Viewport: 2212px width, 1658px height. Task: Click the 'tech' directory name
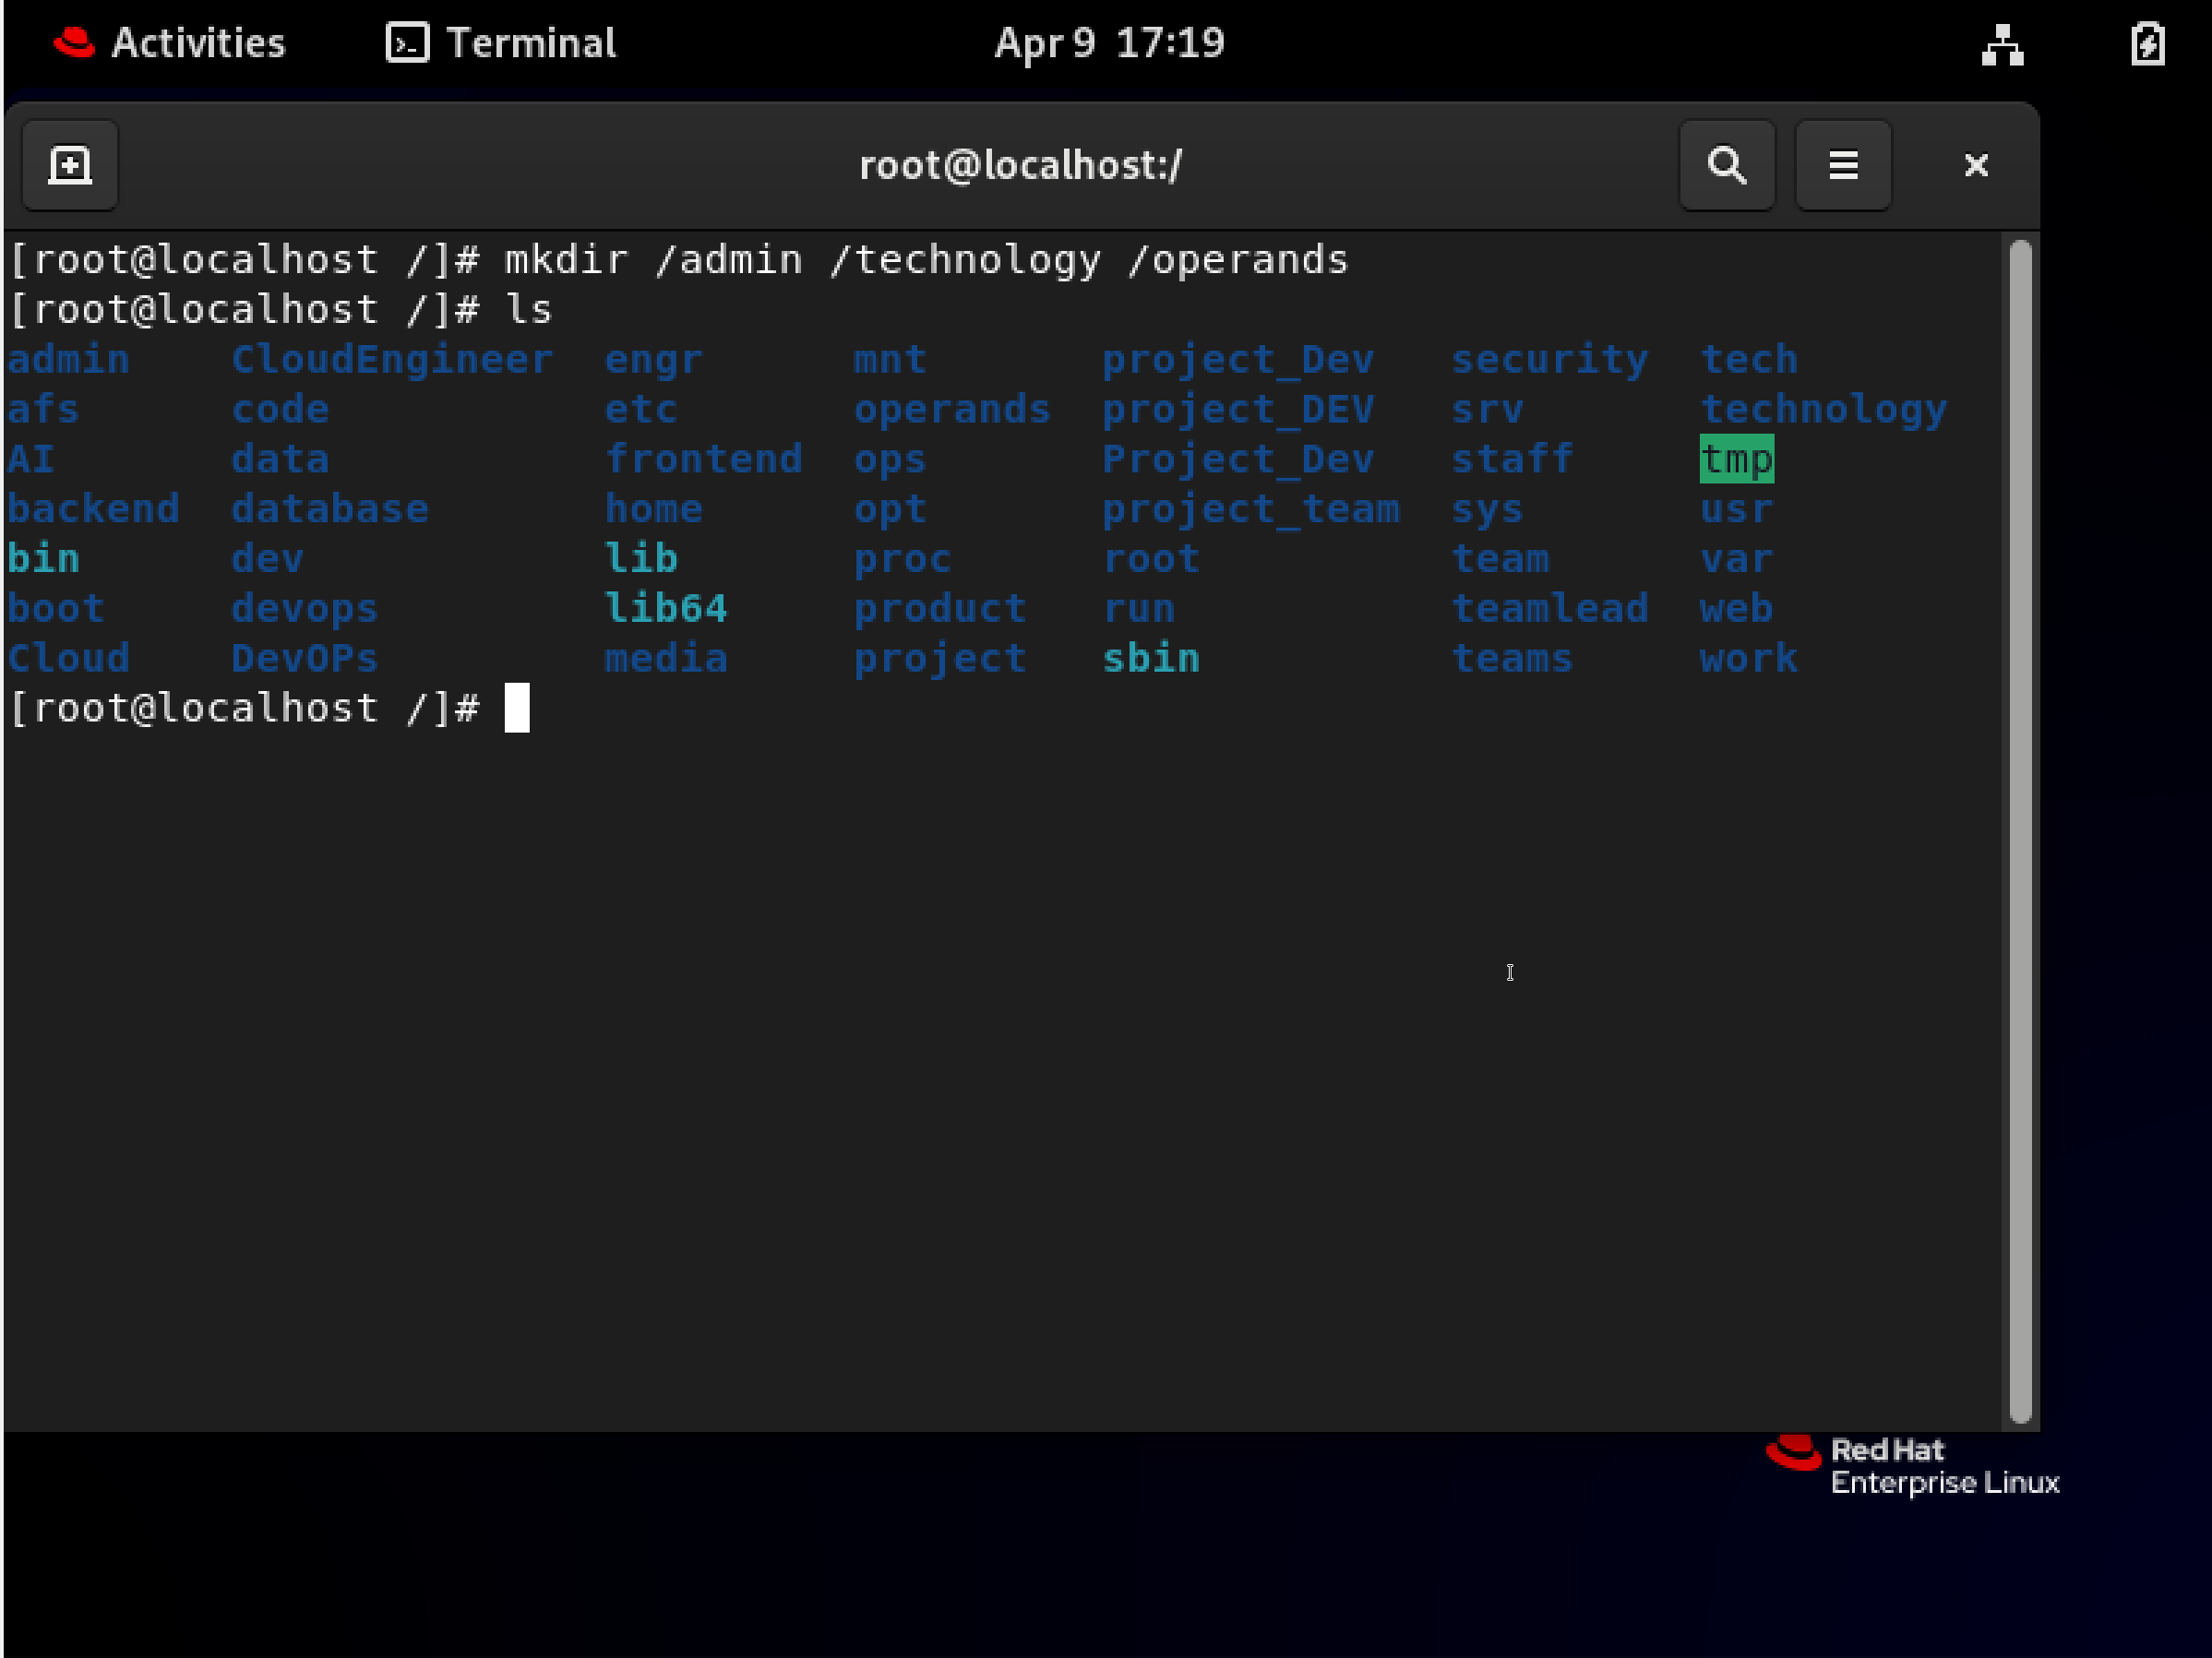1749,360
